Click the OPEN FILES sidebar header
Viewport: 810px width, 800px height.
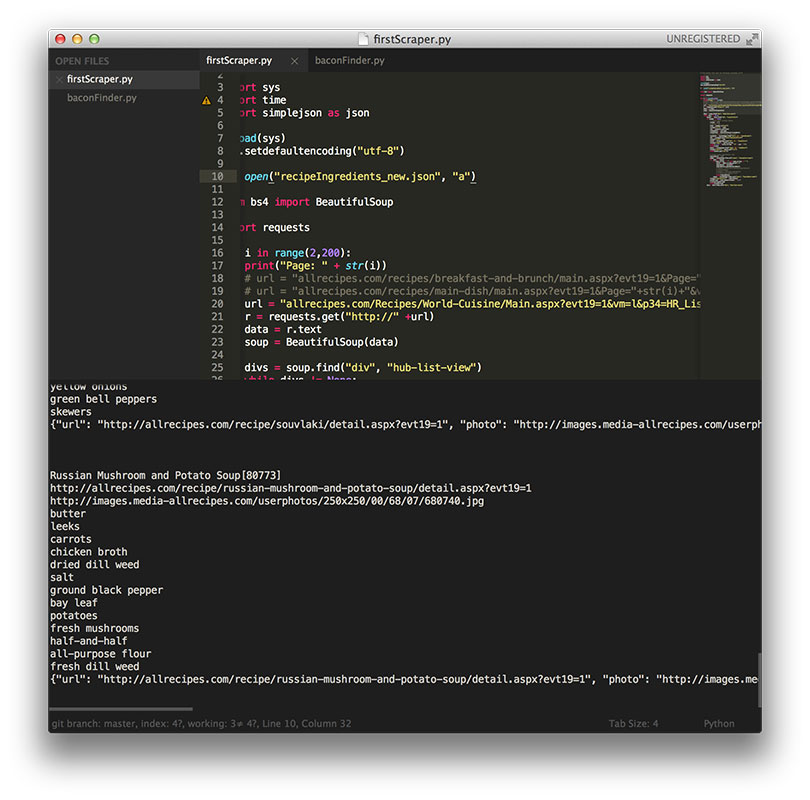pyautogui.click(x=82, y=61)
